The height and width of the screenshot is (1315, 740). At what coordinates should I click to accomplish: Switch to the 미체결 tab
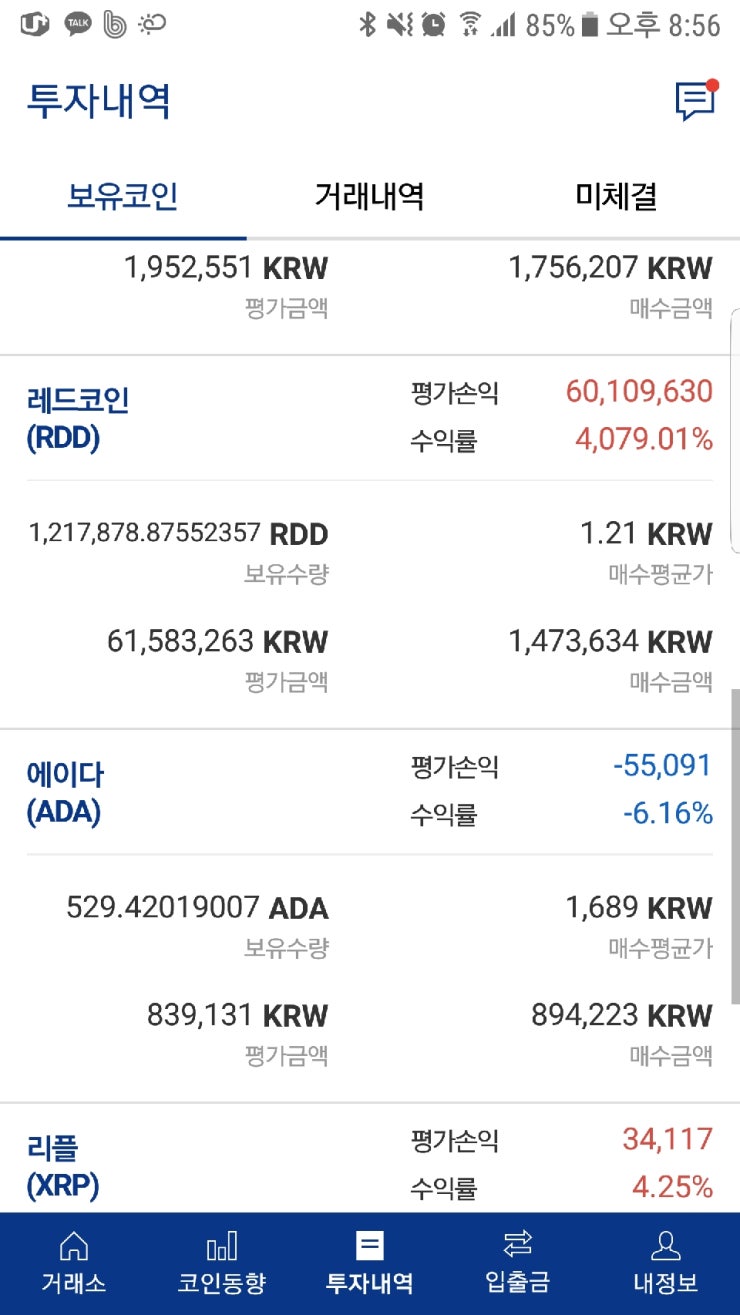click(616, 196)
